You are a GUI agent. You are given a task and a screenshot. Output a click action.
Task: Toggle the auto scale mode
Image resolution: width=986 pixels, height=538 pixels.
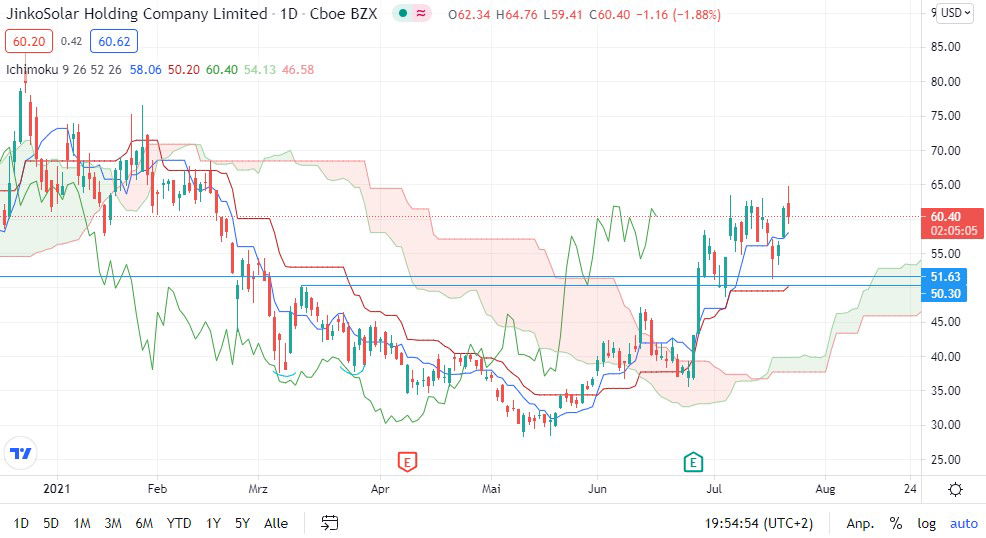pos(964,523)
